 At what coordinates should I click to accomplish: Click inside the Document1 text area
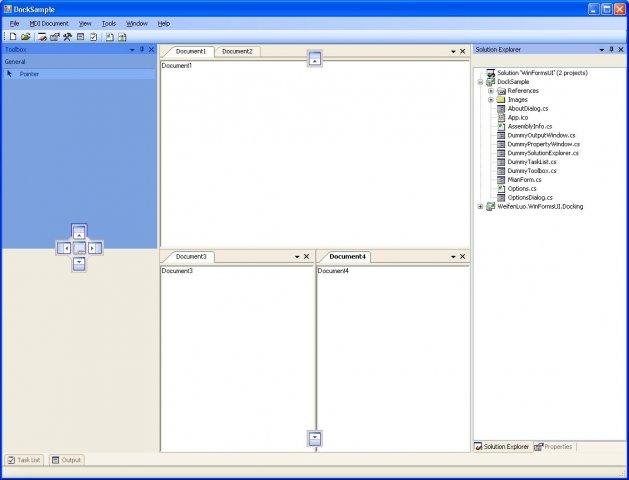(315, 154)
